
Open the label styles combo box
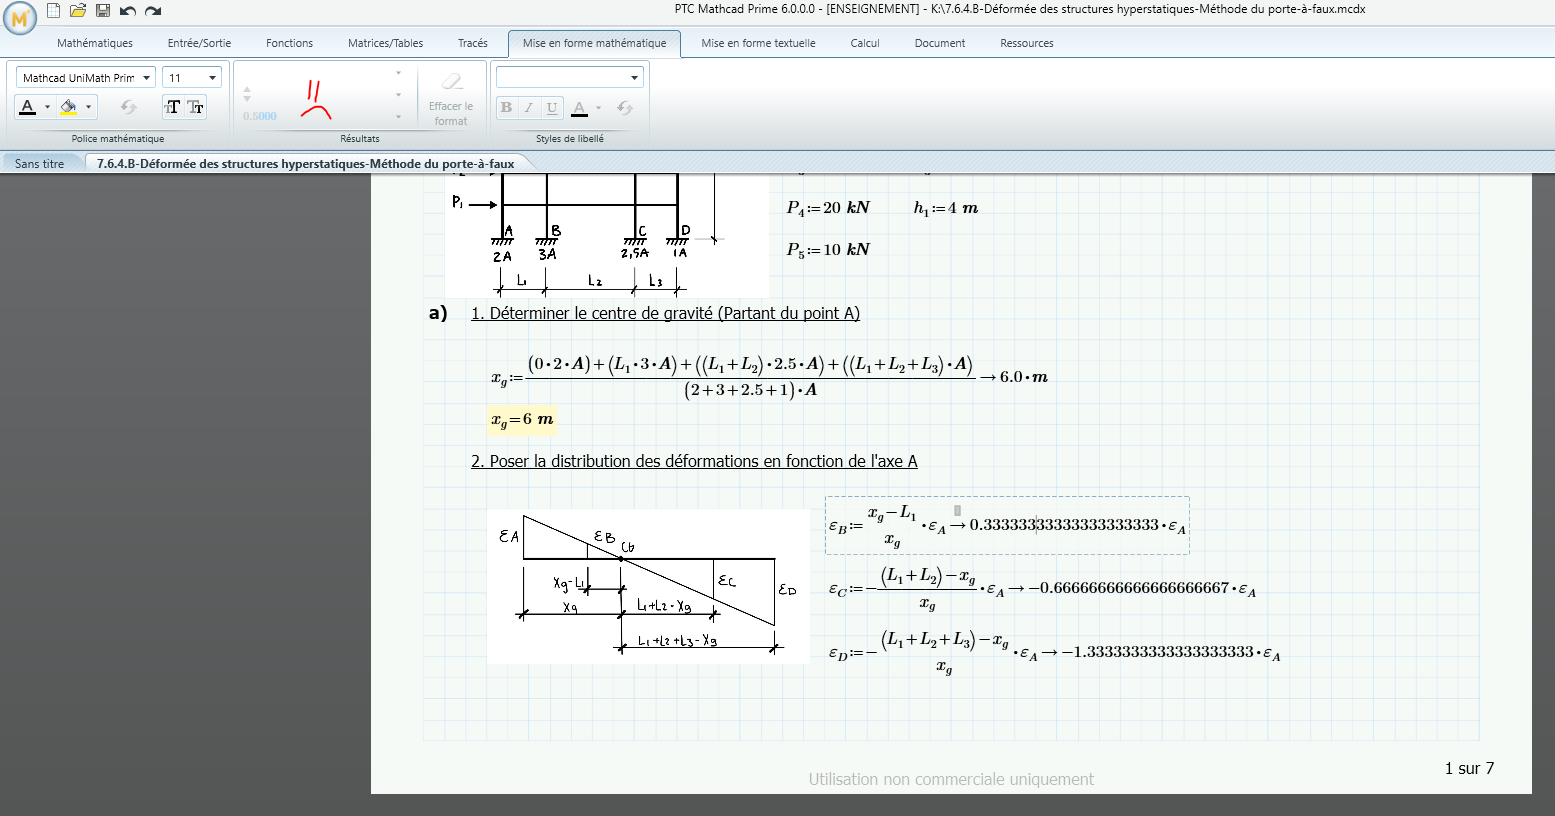(x=634, y=78)
